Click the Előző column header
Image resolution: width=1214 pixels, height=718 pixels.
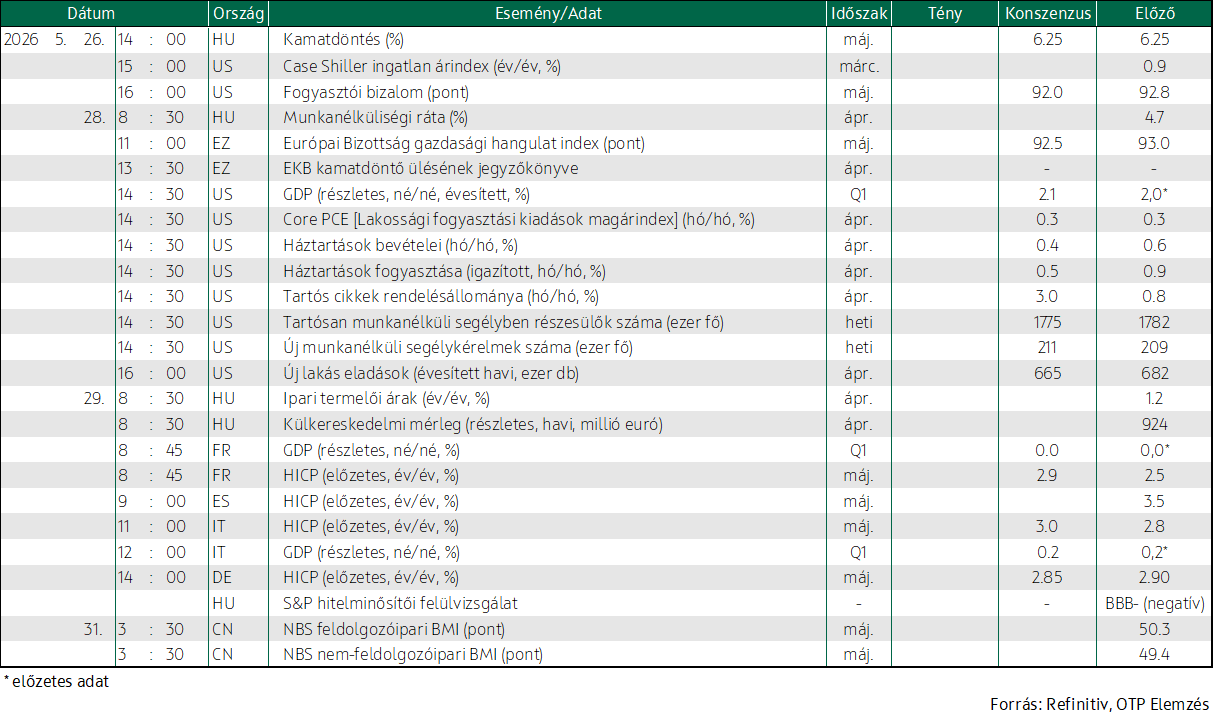tap(1155, 14)
